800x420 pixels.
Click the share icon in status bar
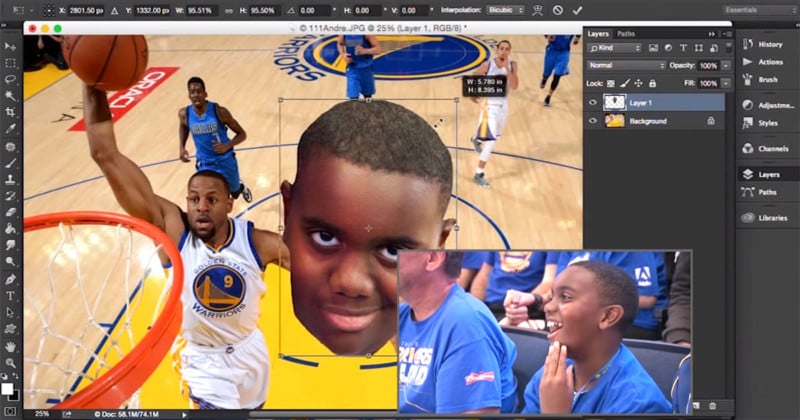(67, 414)
